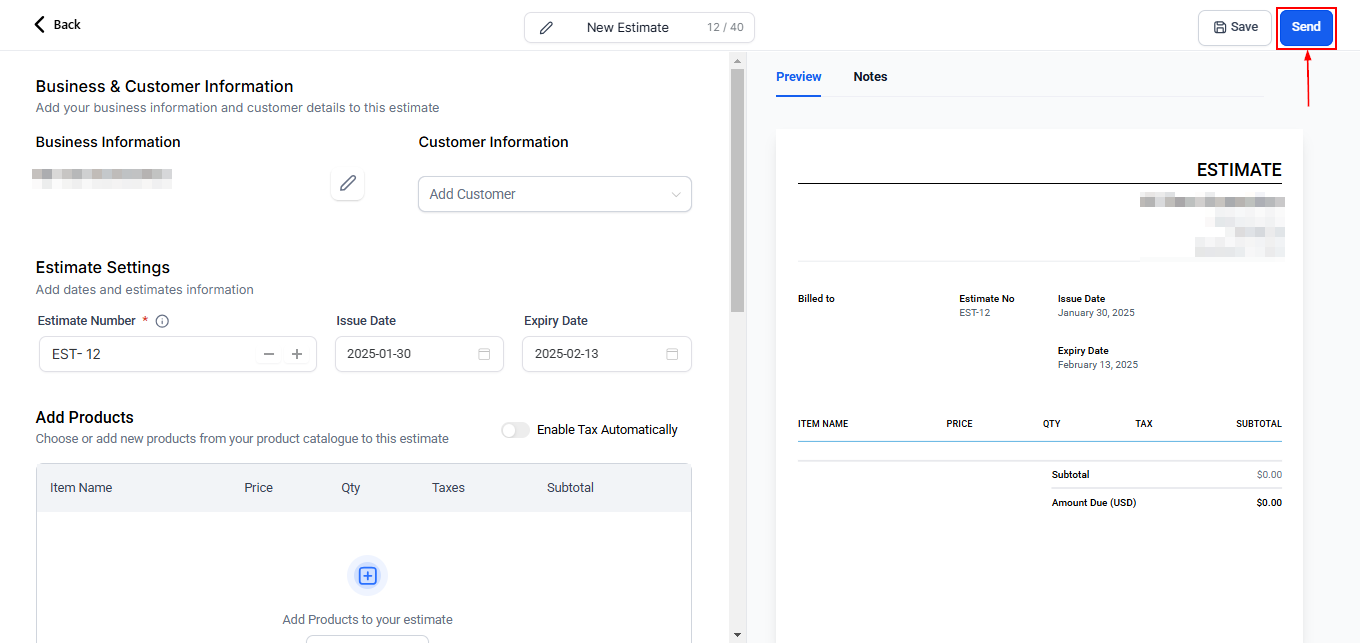Click the Item Name column header
1360x643 pixels.
81,488
